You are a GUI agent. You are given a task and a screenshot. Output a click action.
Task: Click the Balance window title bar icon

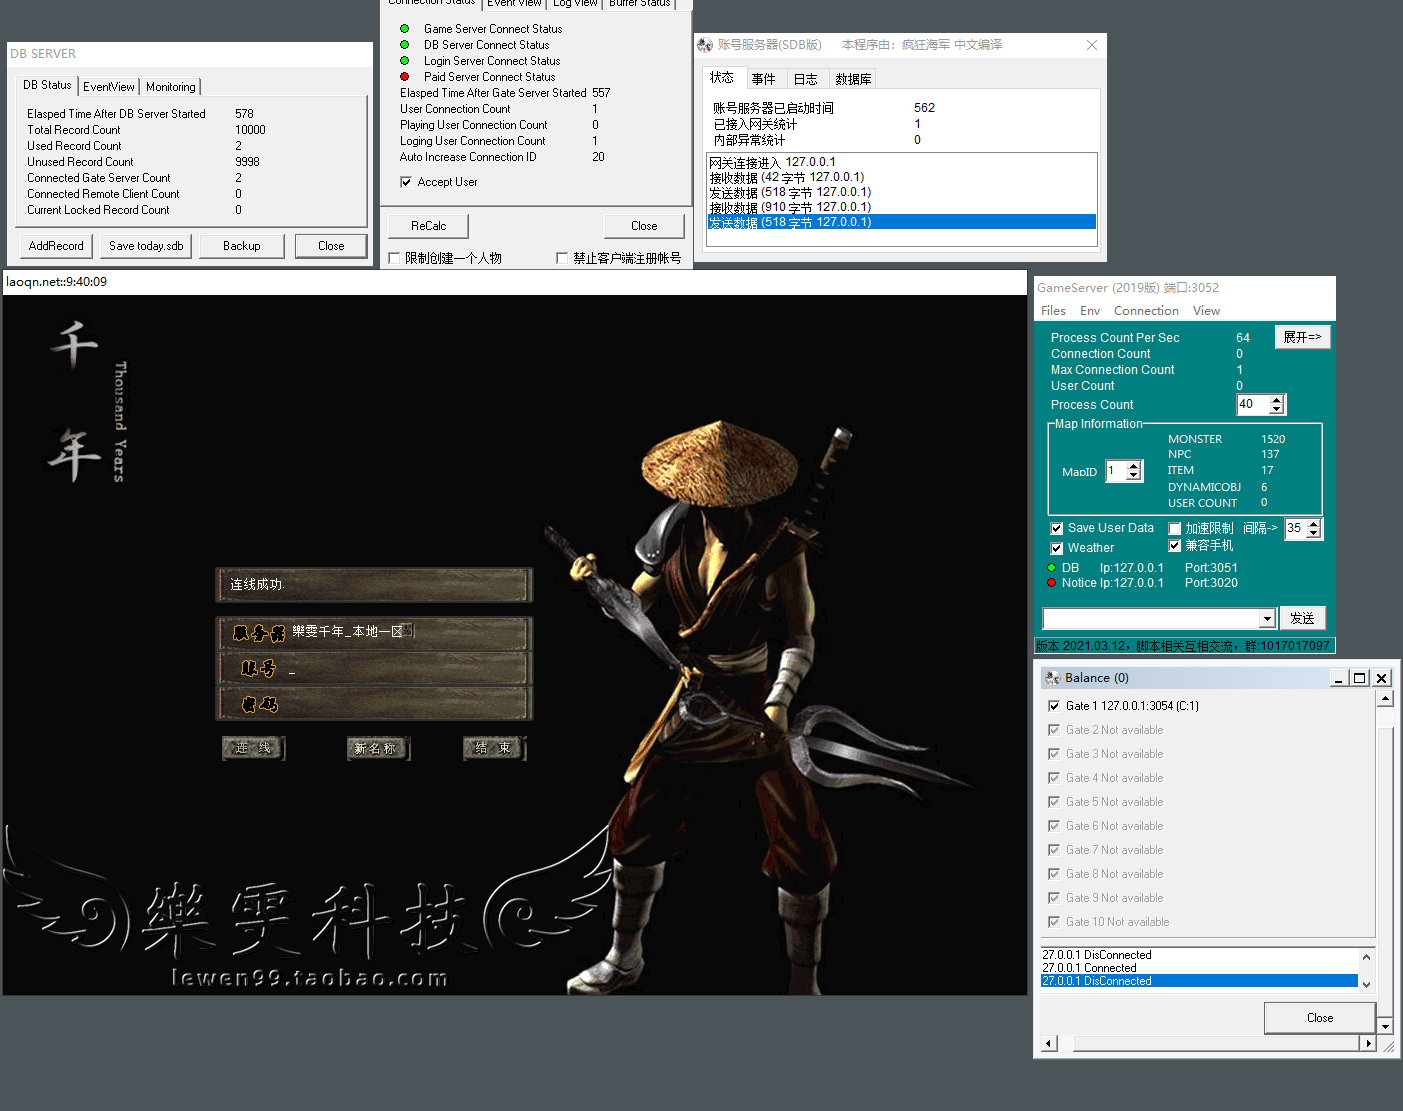click(x=1053, y=677)
